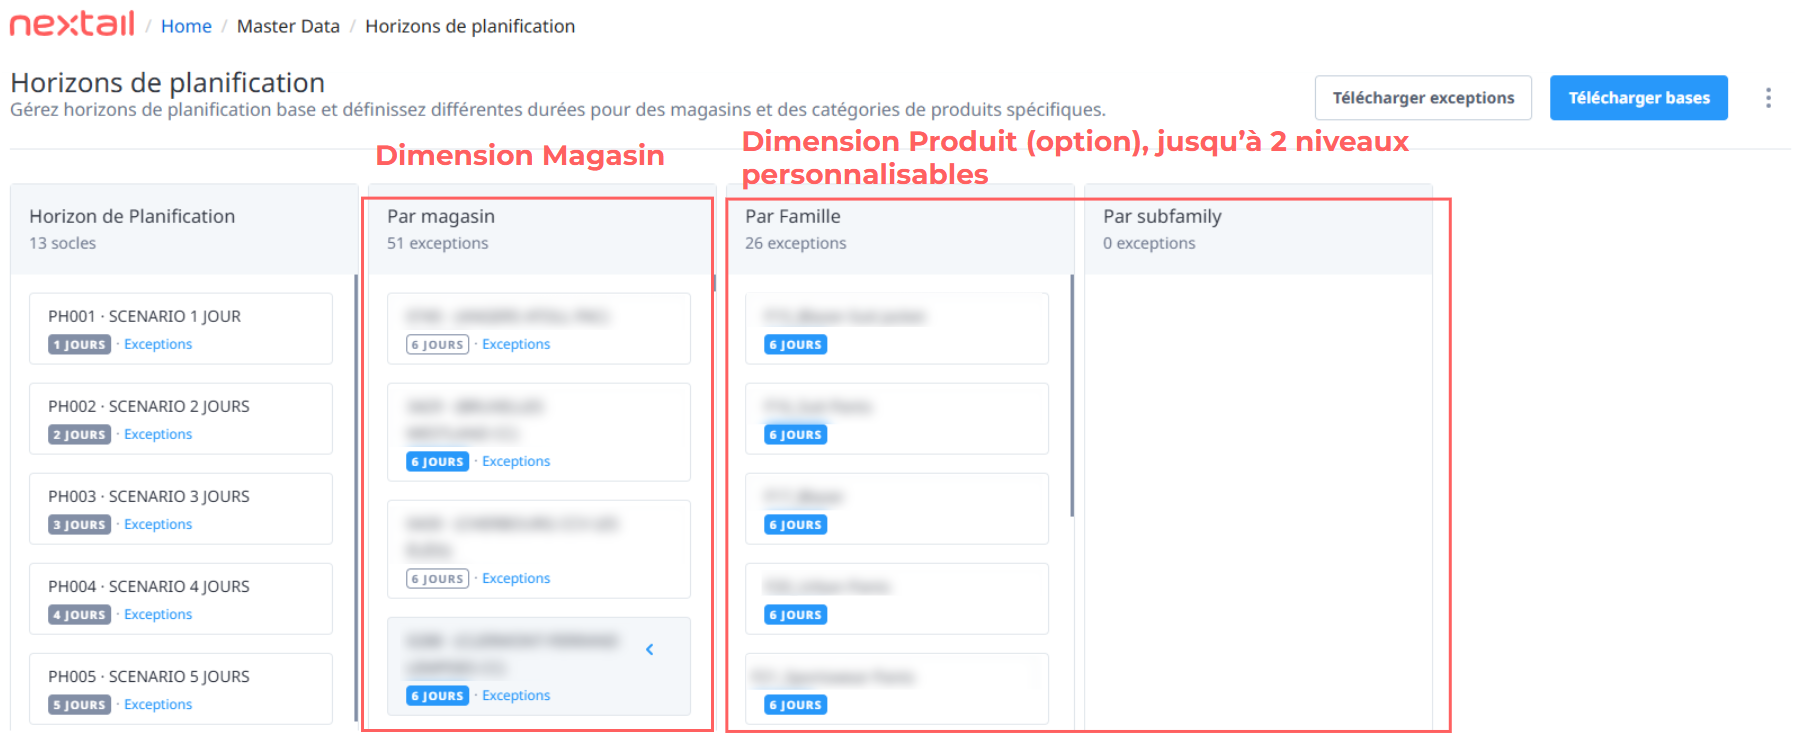Viewport: 1795px width, 736px height.
Task: Select PH002 SCENARIO 2 JOURS card
Action: tap(181, 419)
